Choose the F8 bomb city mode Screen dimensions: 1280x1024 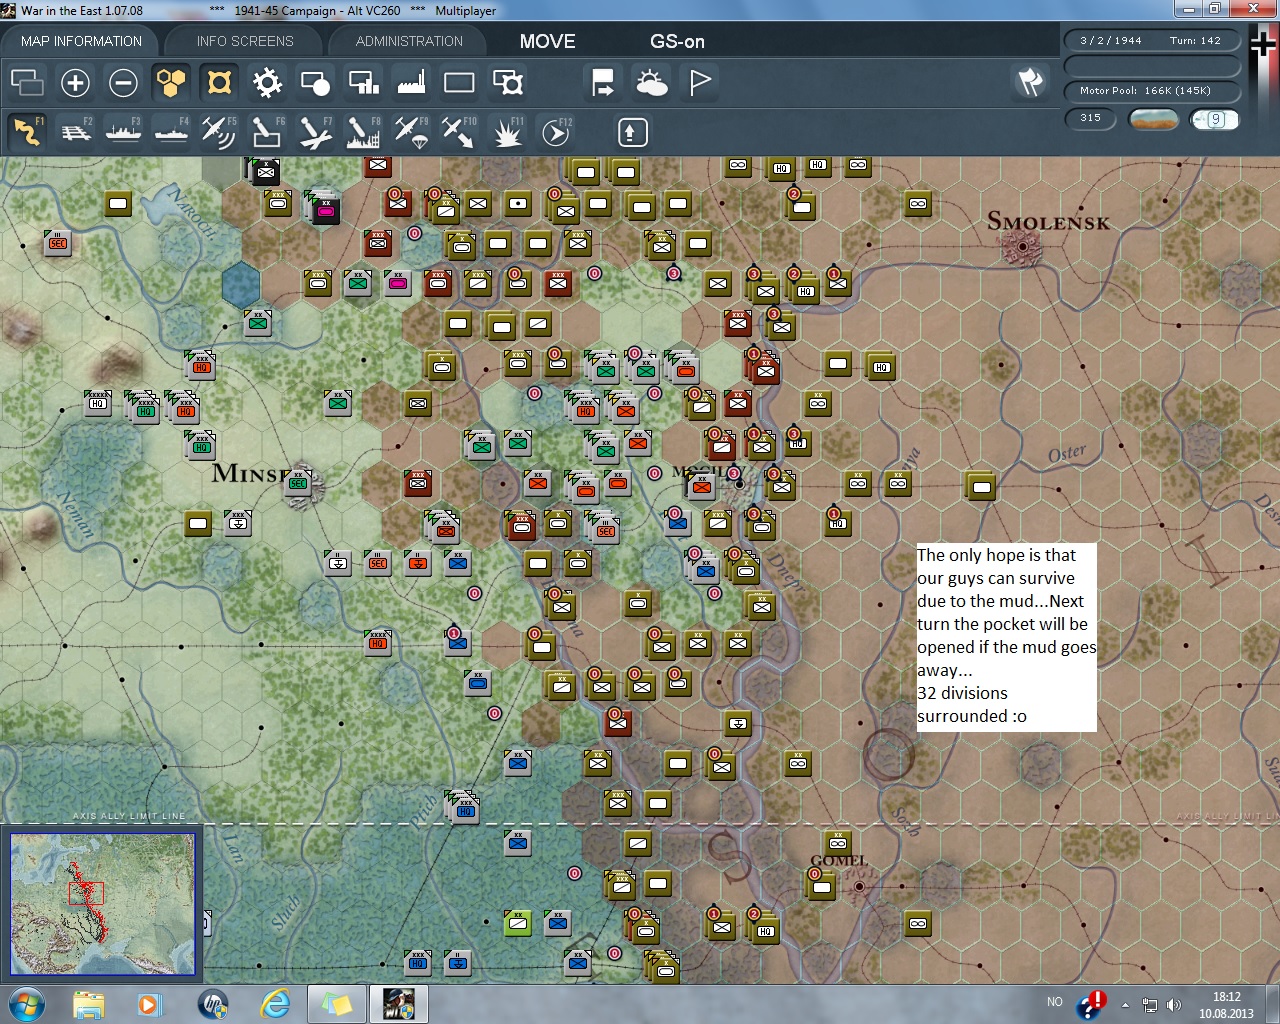click(362, 132)
